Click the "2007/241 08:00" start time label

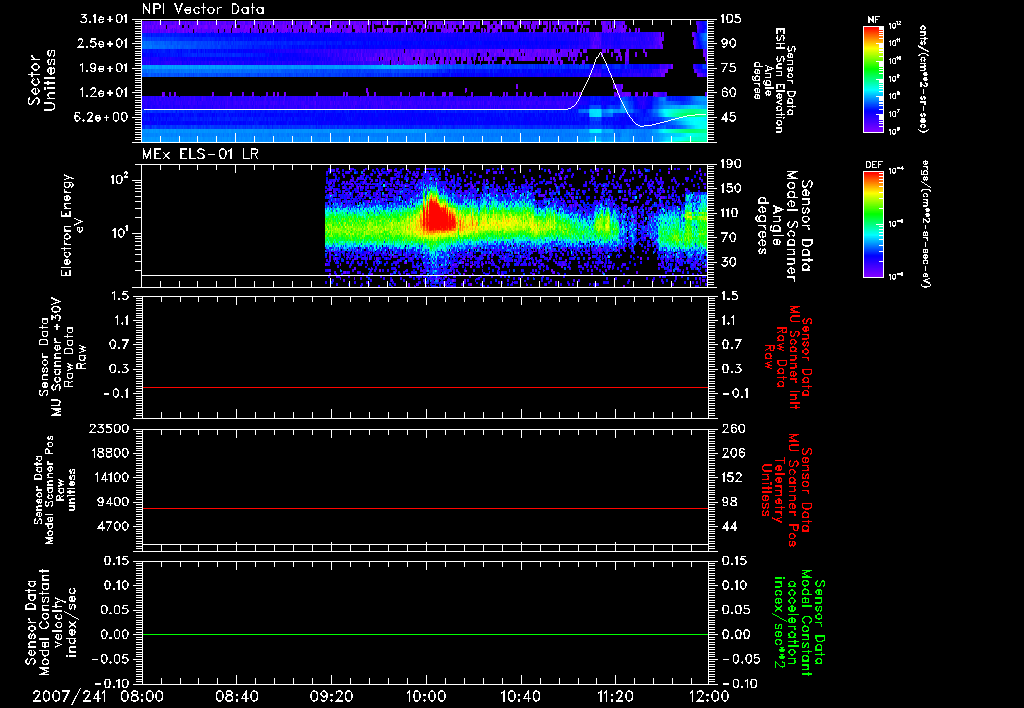pyautogui.click(x=99, y=696)
